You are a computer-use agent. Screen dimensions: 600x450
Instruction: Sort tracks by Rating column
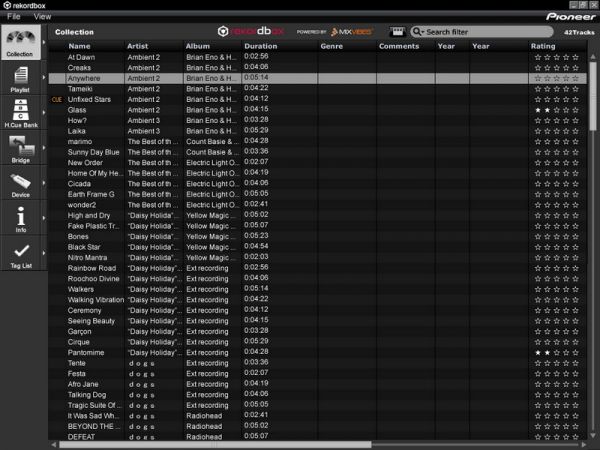pos(543,46)
